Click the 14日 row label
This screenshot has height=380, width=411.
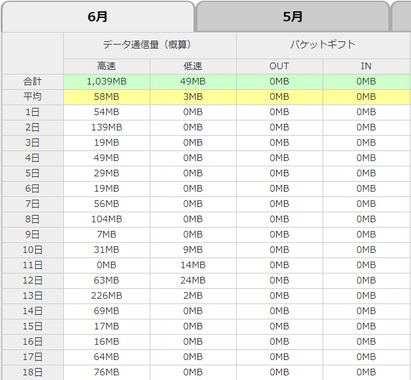click(33, 311)
